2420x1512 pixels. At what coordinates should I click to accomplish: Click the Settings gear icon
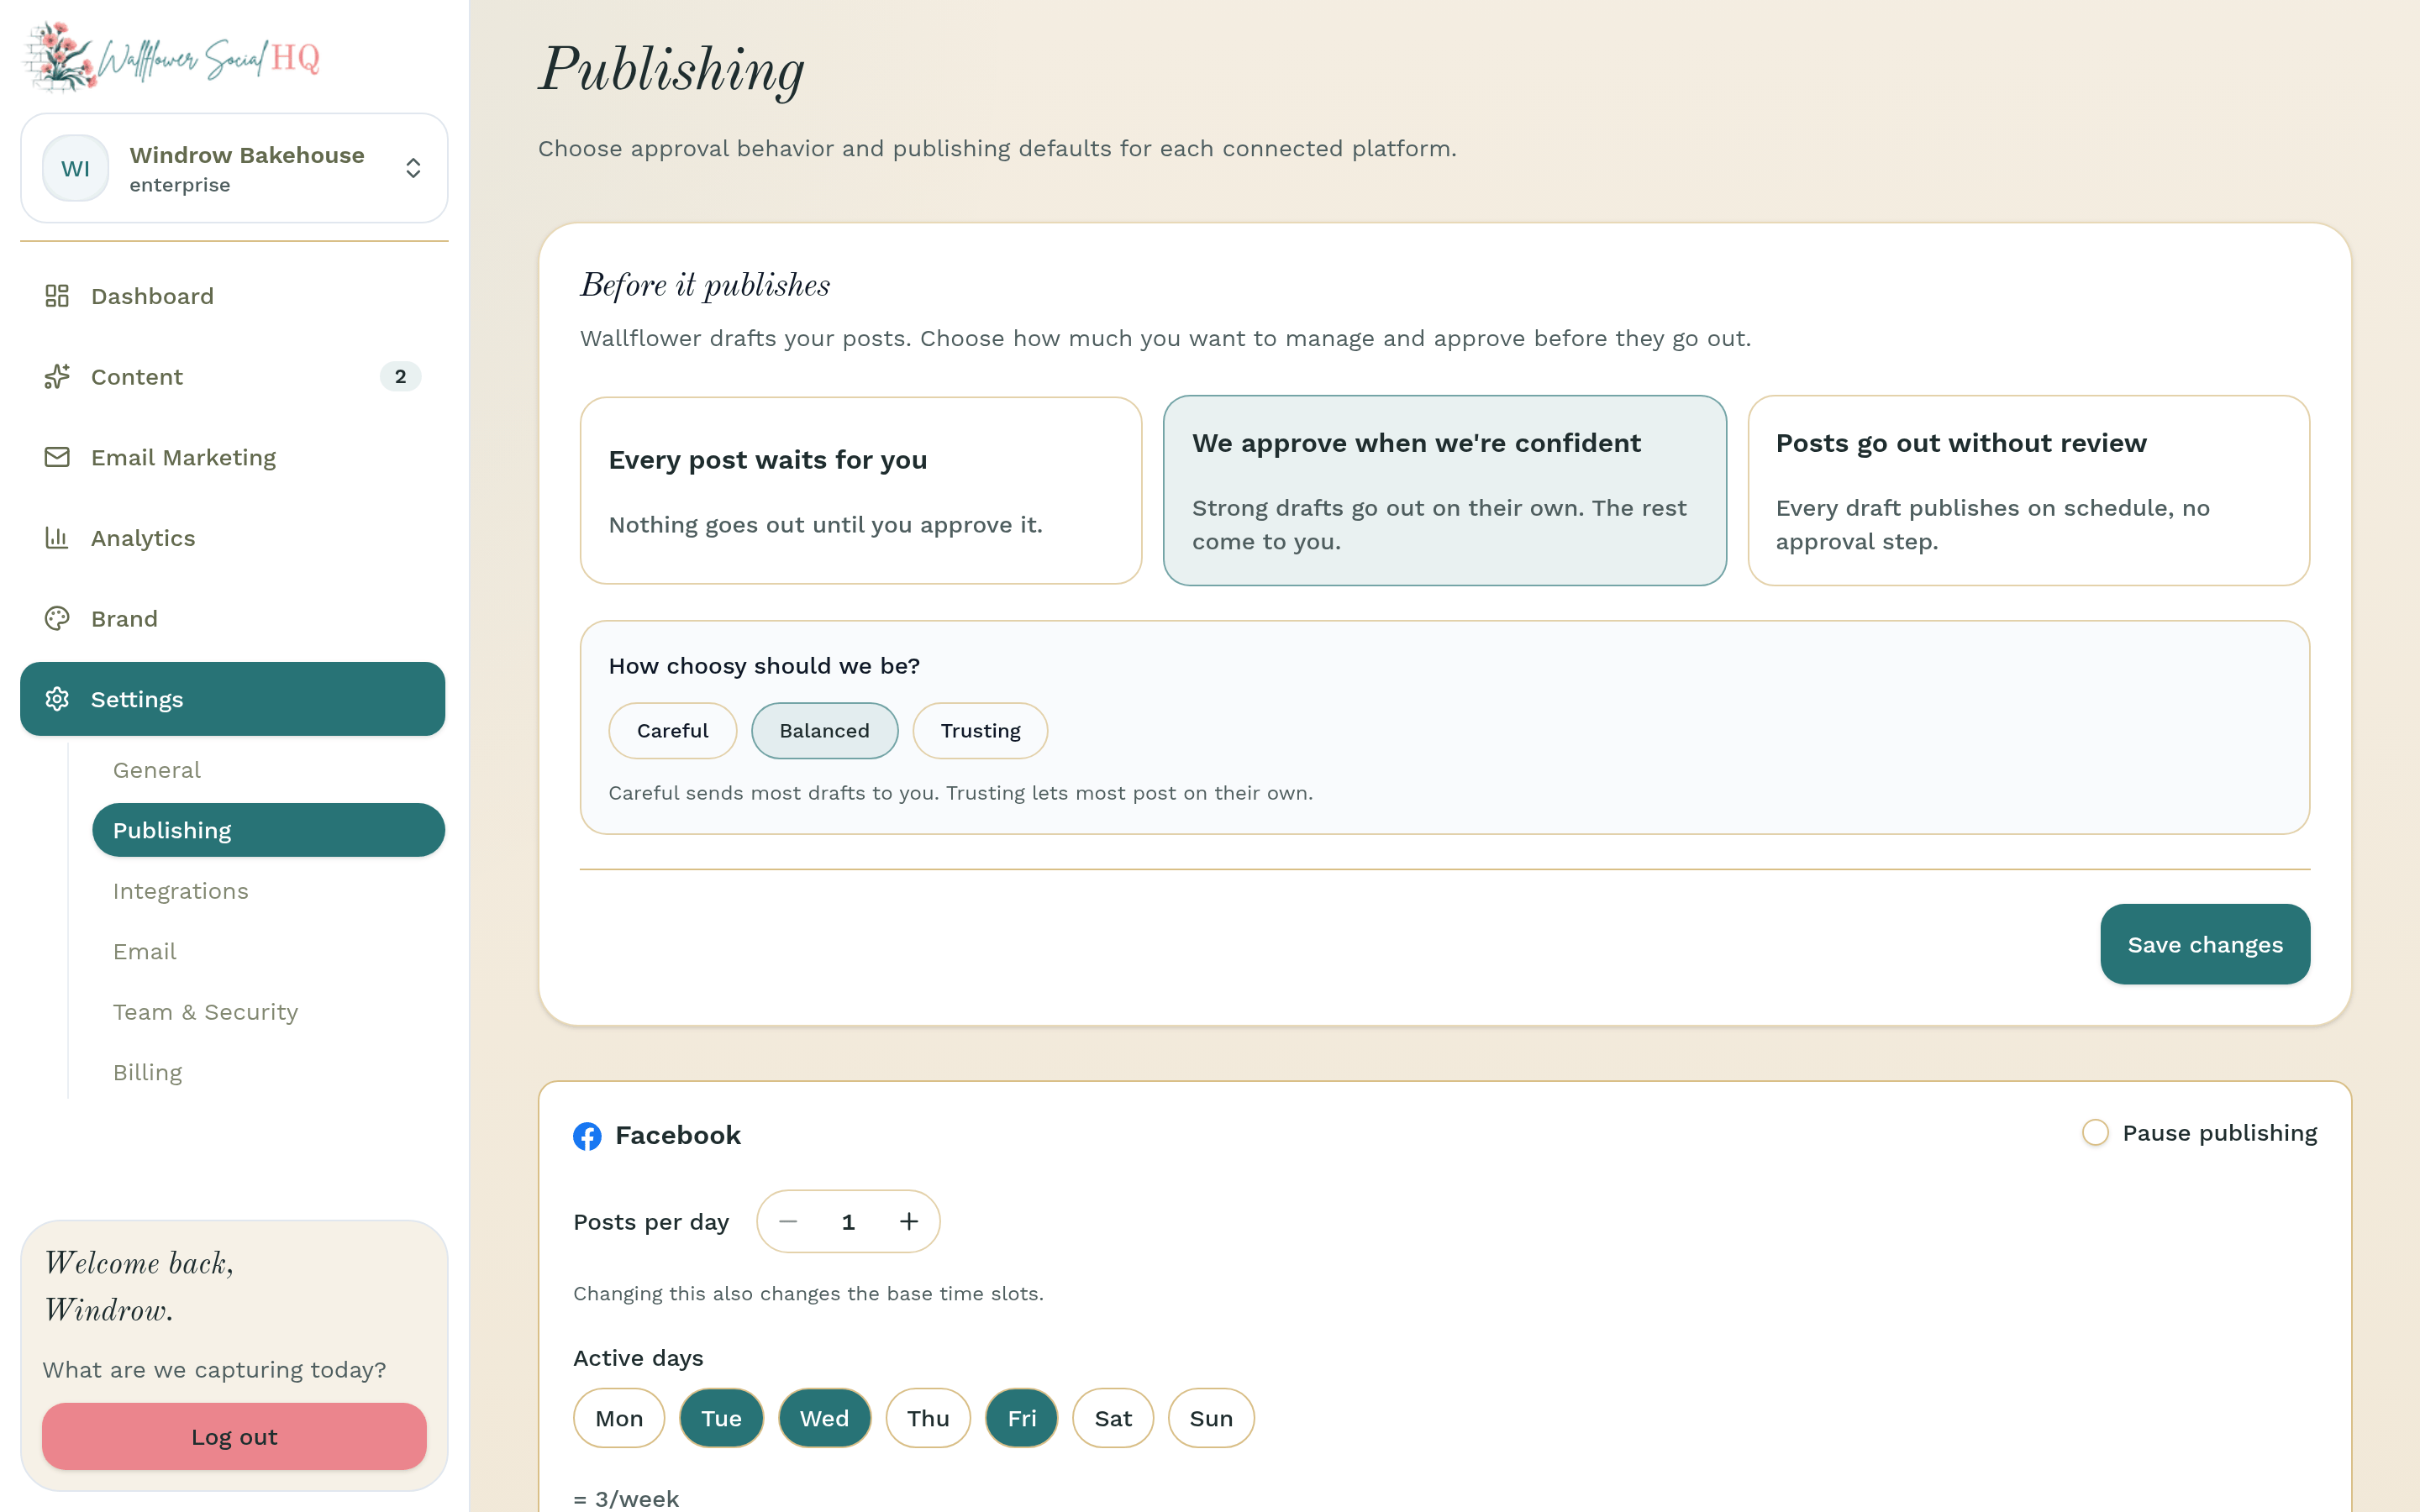point(57,699)
